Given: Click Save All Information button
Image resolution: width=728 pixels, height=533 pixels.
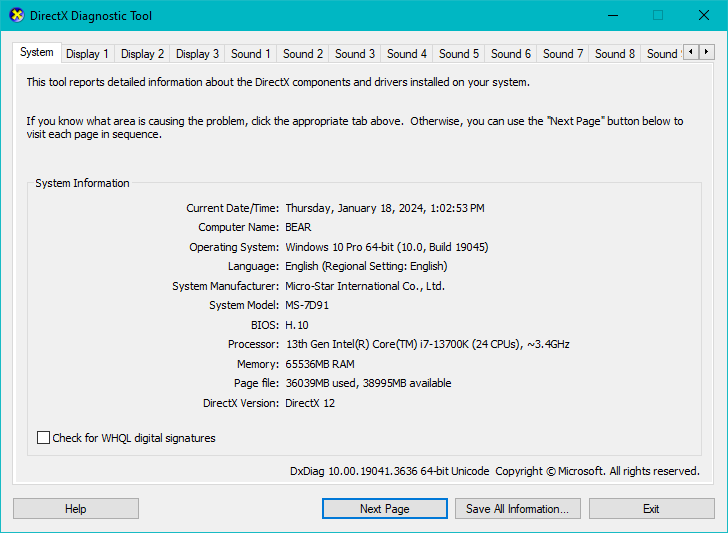Looking at the screenshot, I should tap(517, 509).
